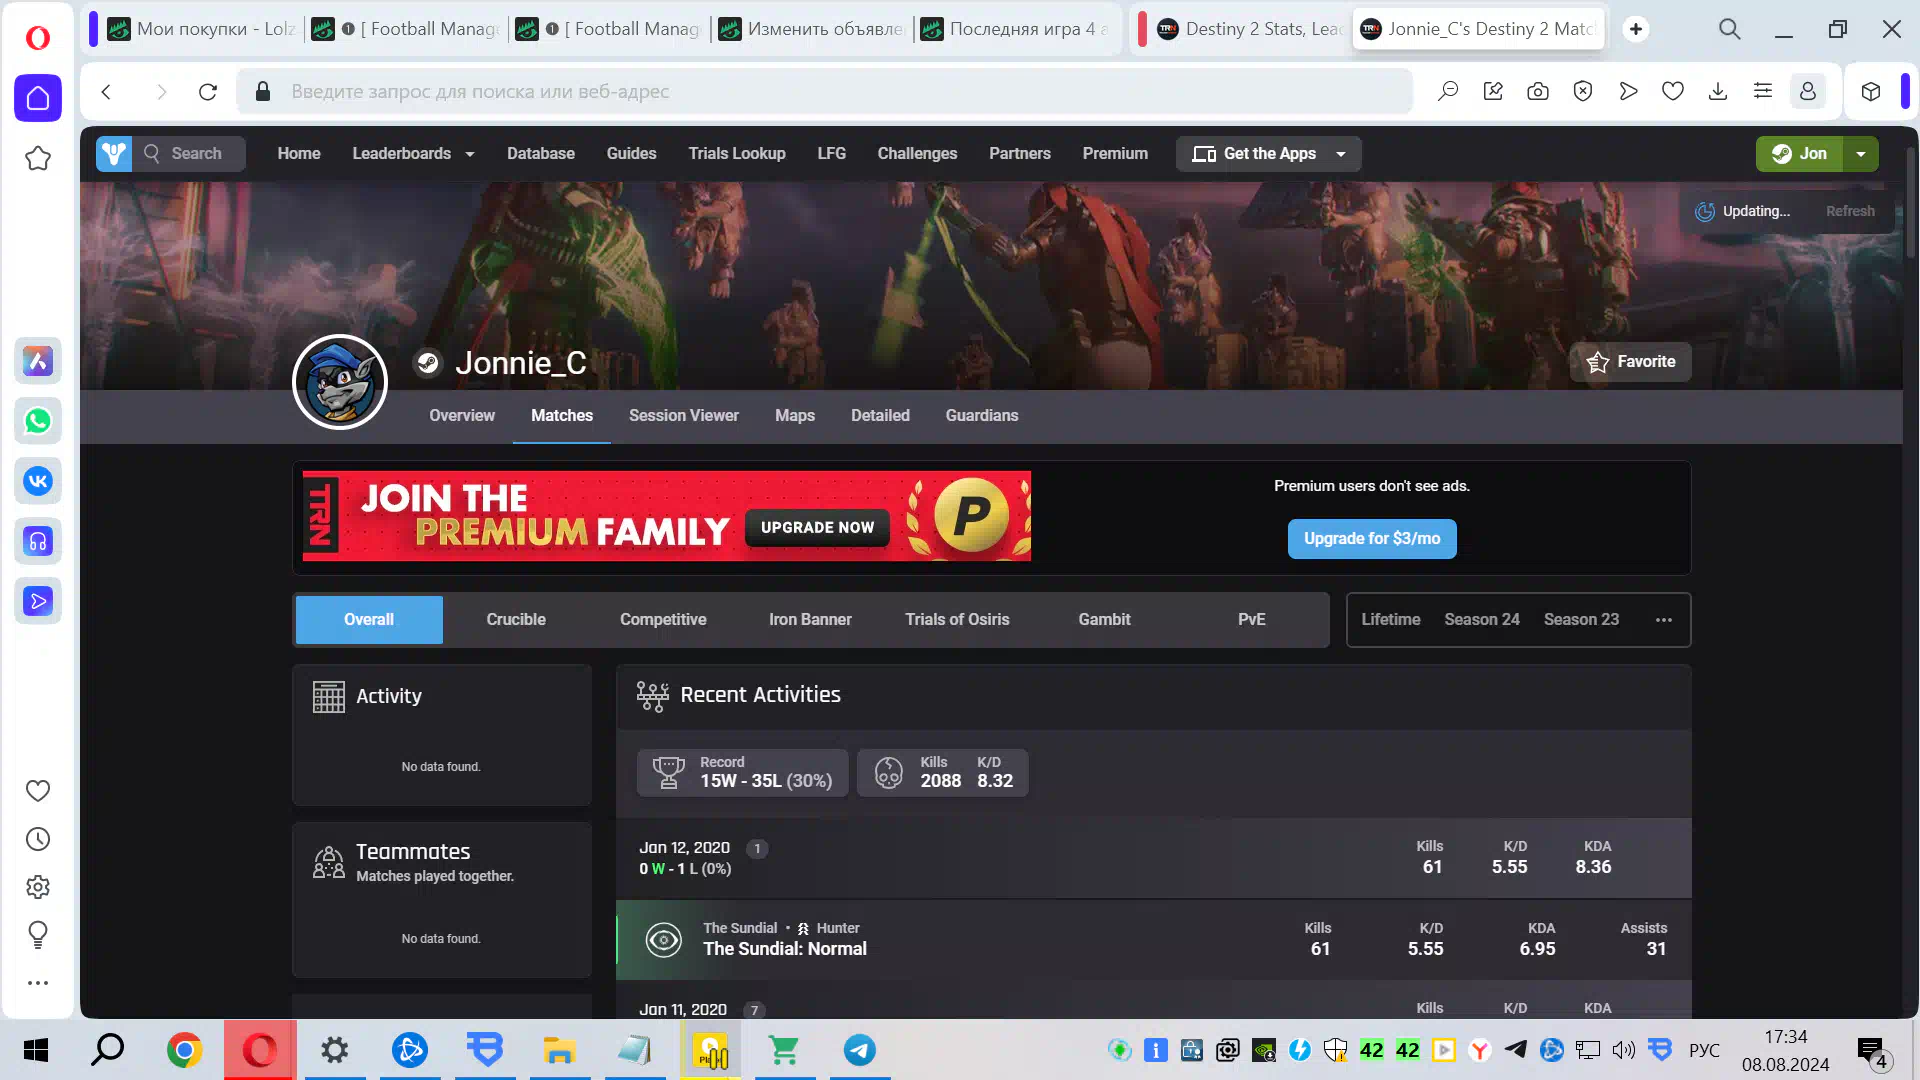
Task: Open the Opera profile account icon
Action: coord(1808,92)
